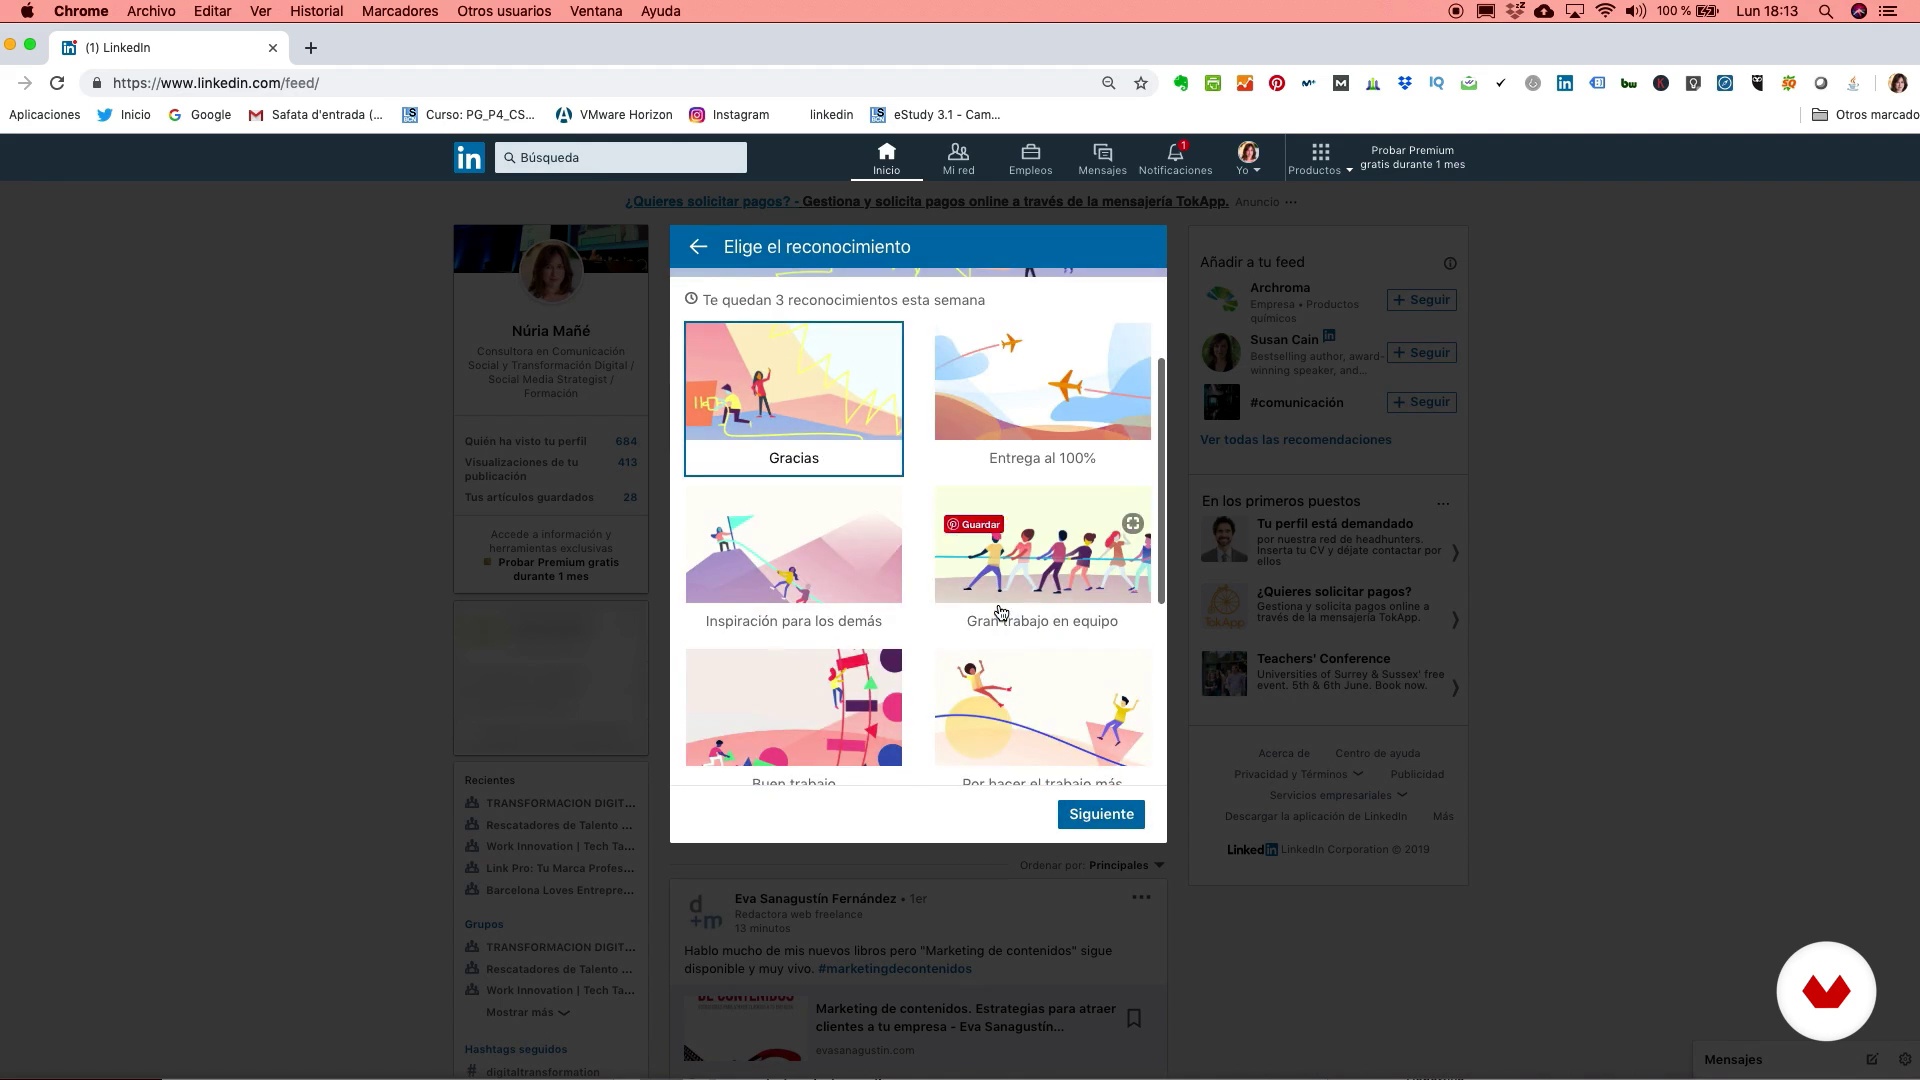The width and height of the screenshot is (1920, 1080).
Task: Reload the page in Chrome
Action: pos(57,83)
